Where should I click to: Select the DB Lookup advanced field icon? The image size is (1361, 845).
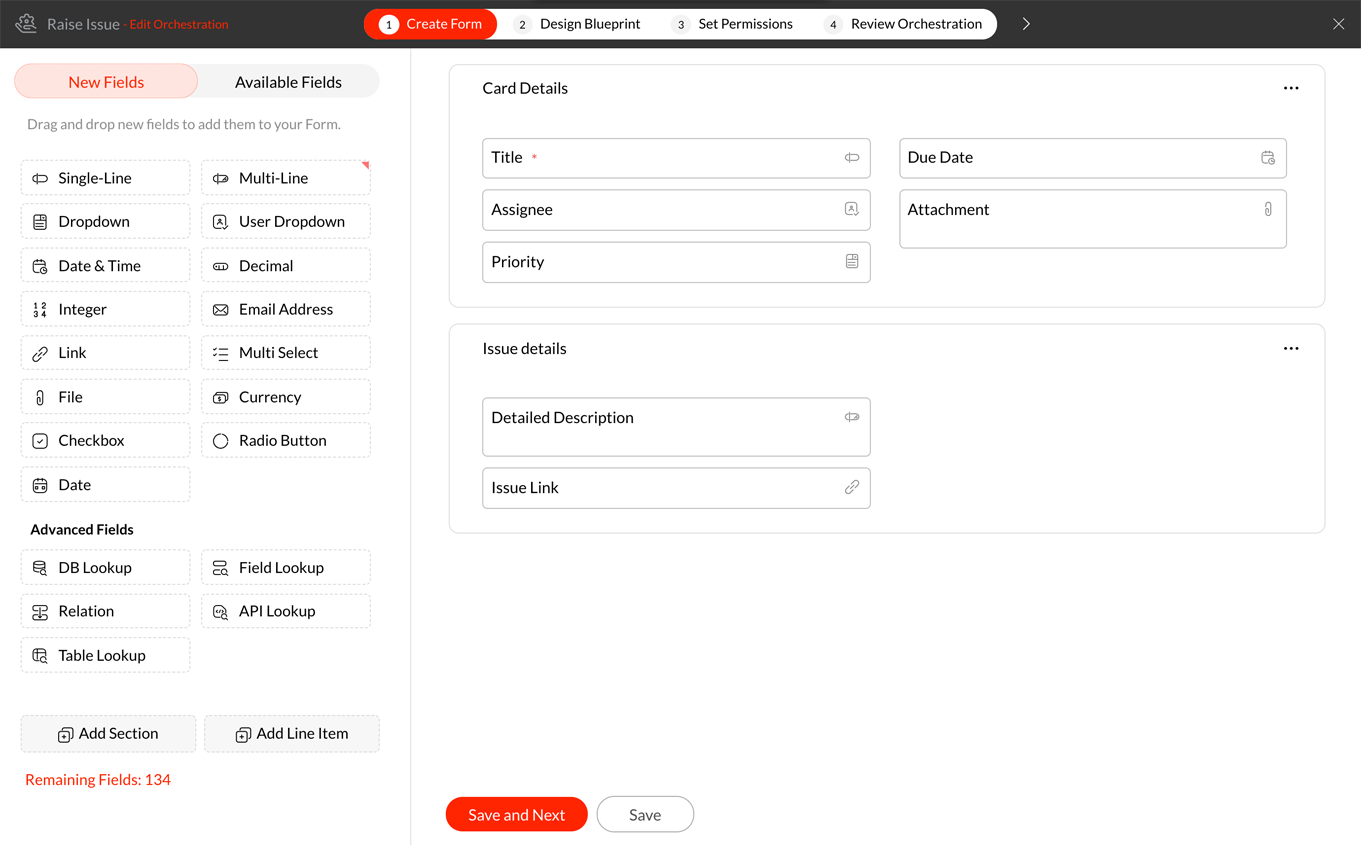click(x=40, y=568)
